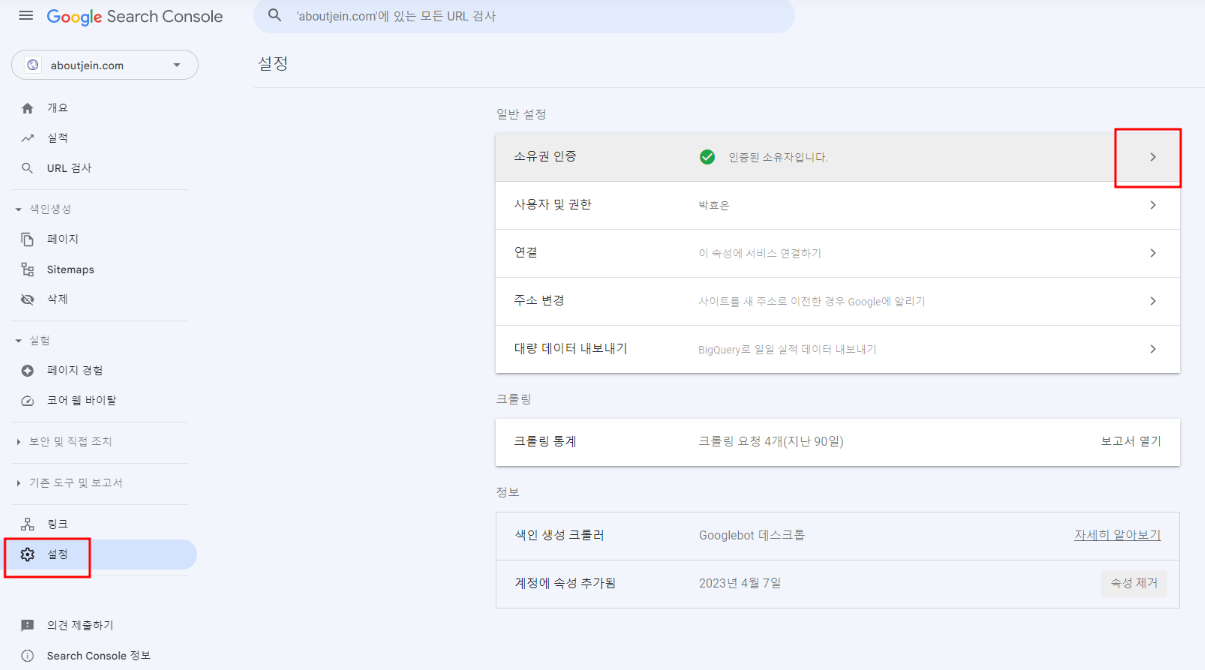Viewport: 1205px width, 670px height.
Task: Click the search magnifier icon in URL bar
Action: point(276,16)
